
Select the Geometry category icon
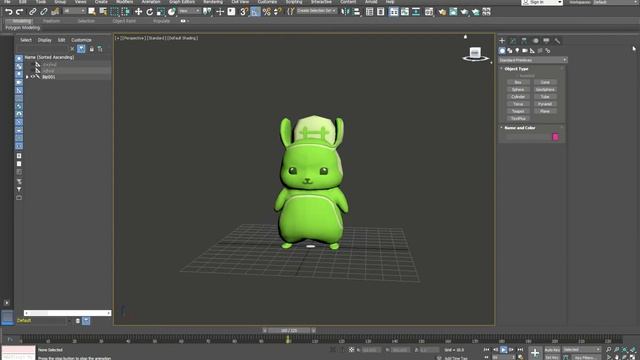click(x=502, y=51)
